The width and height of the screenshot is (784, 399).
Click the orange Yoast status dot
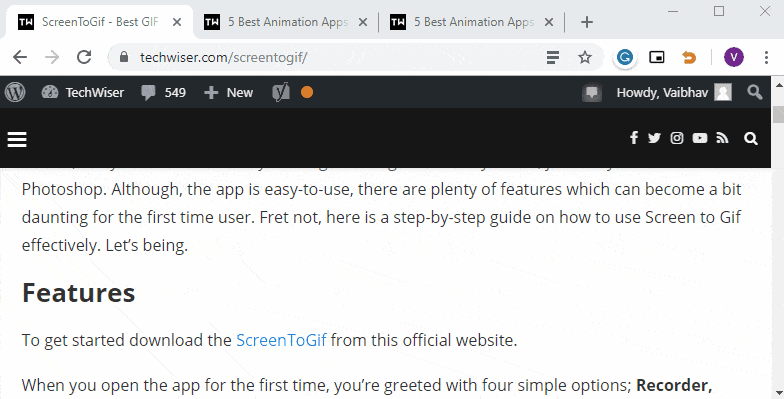click(x=307, y=92)
